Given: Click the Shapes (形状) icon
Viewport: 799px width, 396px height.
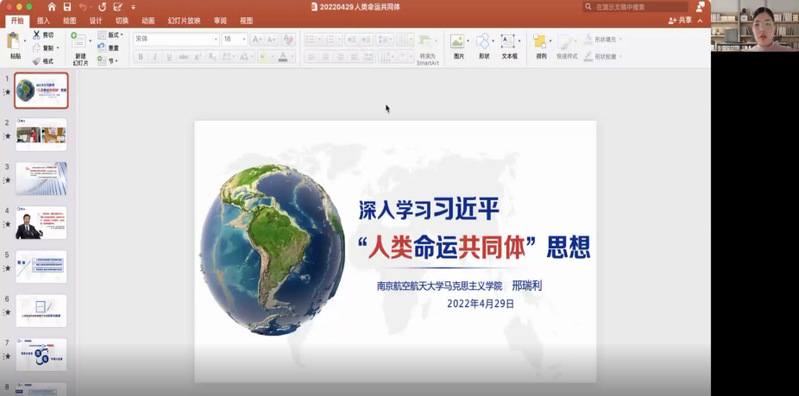Looking at the screenshot, I should [483, 41].
